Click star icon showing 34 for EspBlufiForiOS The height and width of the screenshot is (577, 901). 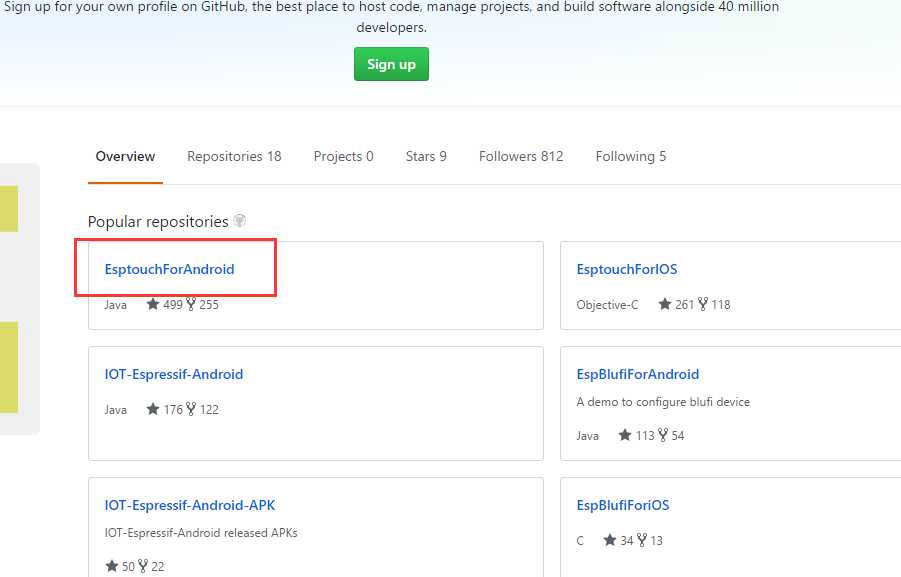tap(610, 540)
